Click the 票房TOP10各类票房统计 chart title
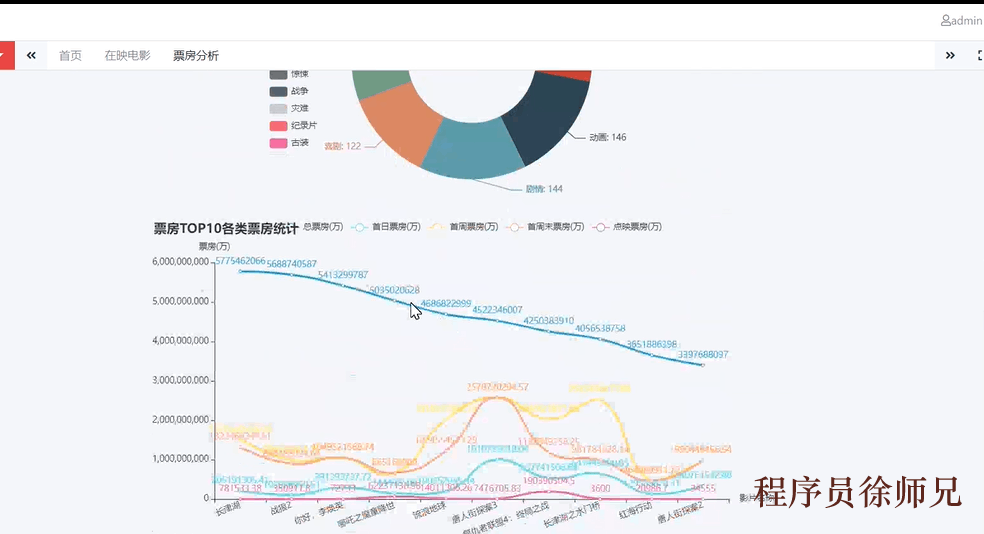Image resolution: width=984 pixels, height=534 pixels. [226, 228]
